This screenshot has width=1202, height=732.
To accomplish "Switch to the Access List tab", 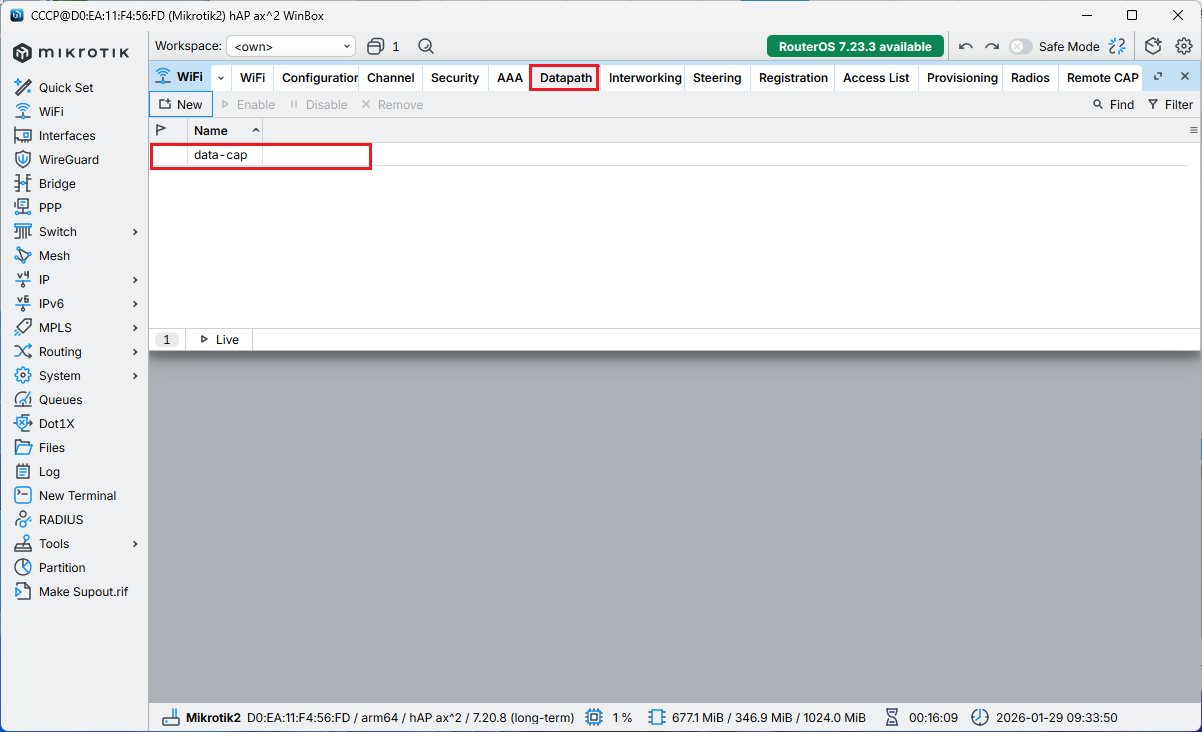I will click(876, 77).
